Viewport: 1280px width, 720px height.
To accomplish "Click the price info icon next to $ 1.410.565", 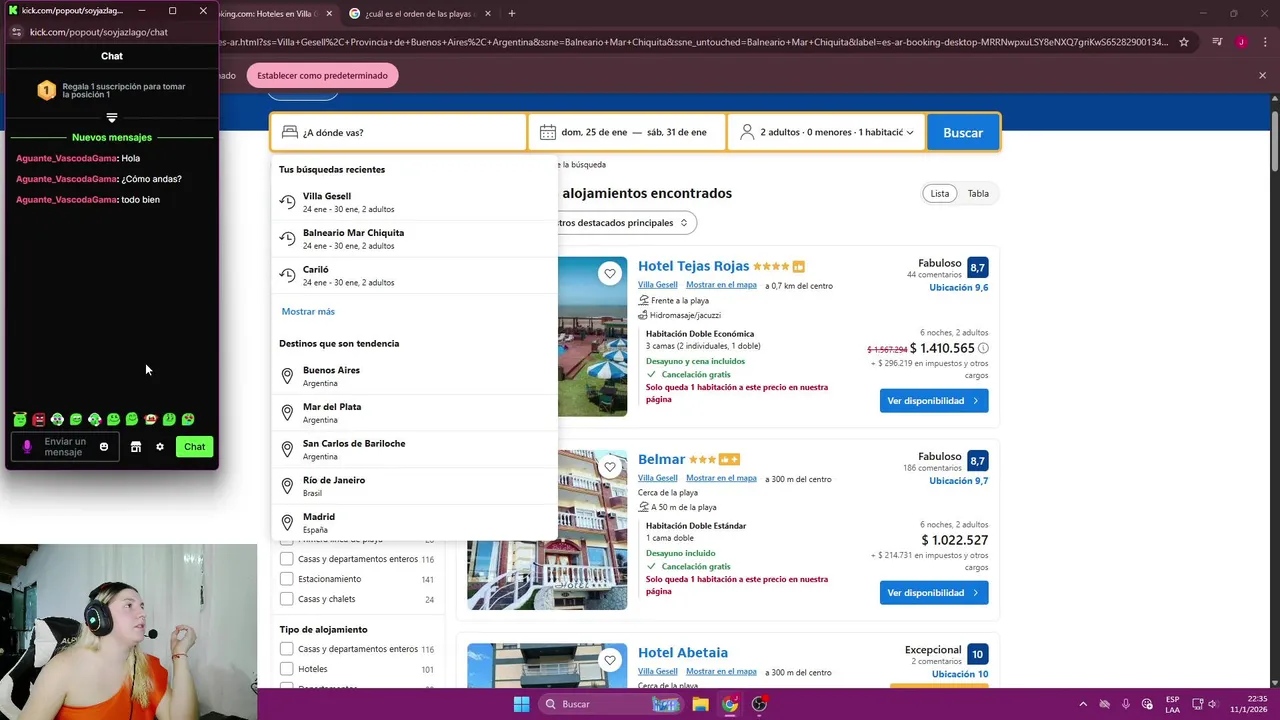I will click(x=983, y=348).
